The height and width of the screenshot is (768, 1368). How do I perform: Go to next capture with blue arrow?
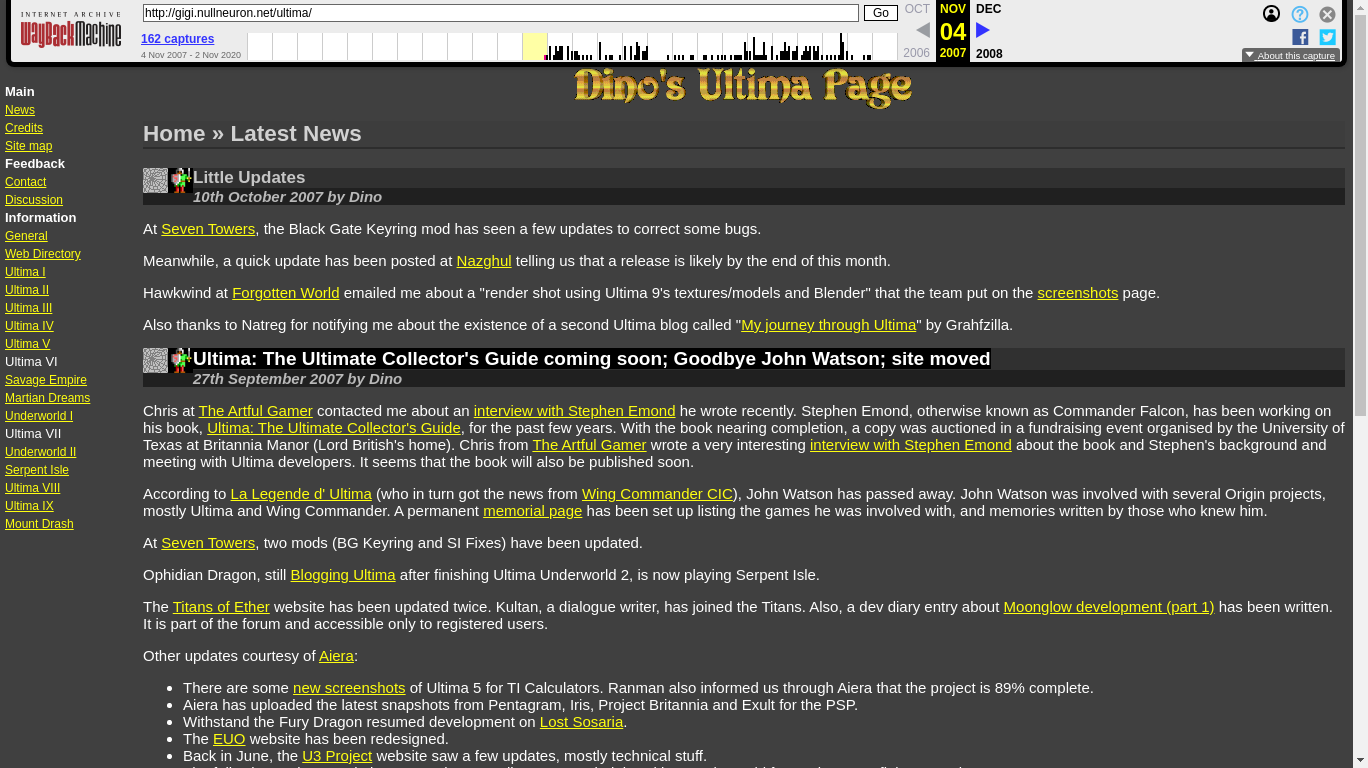pos(982,31)
